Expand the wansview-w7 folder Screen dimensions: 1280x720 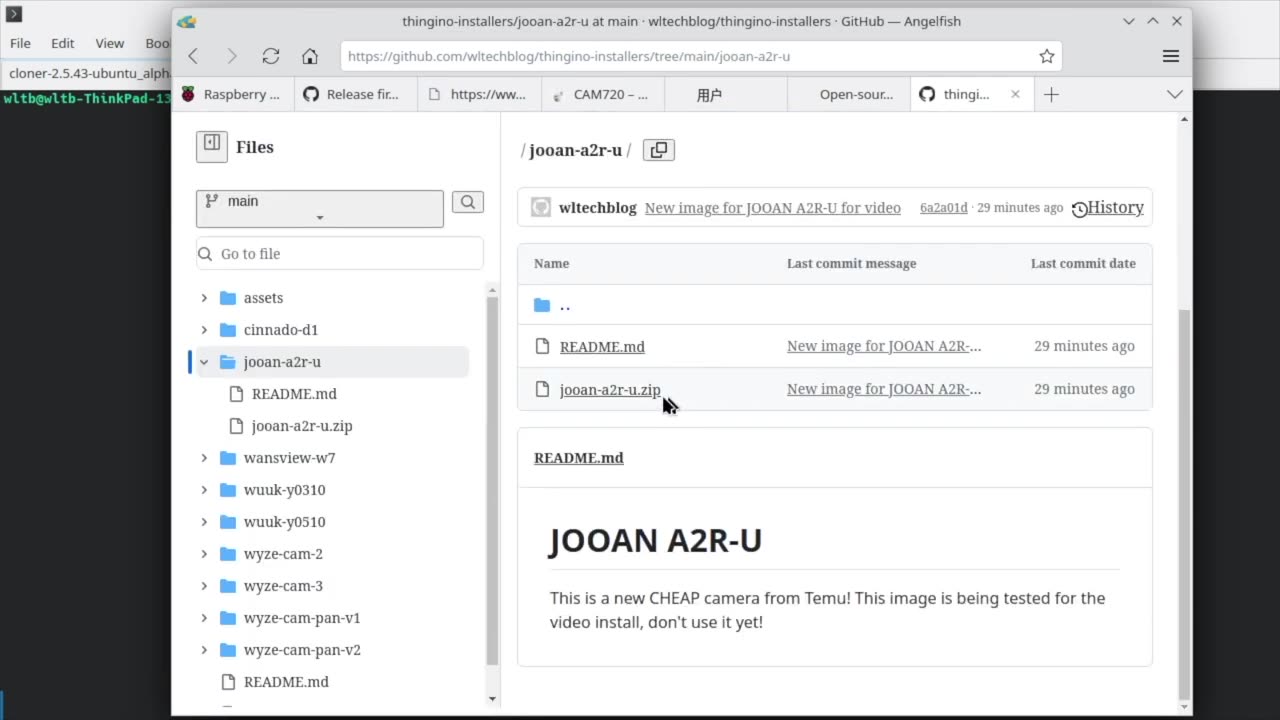click(204, 458)
